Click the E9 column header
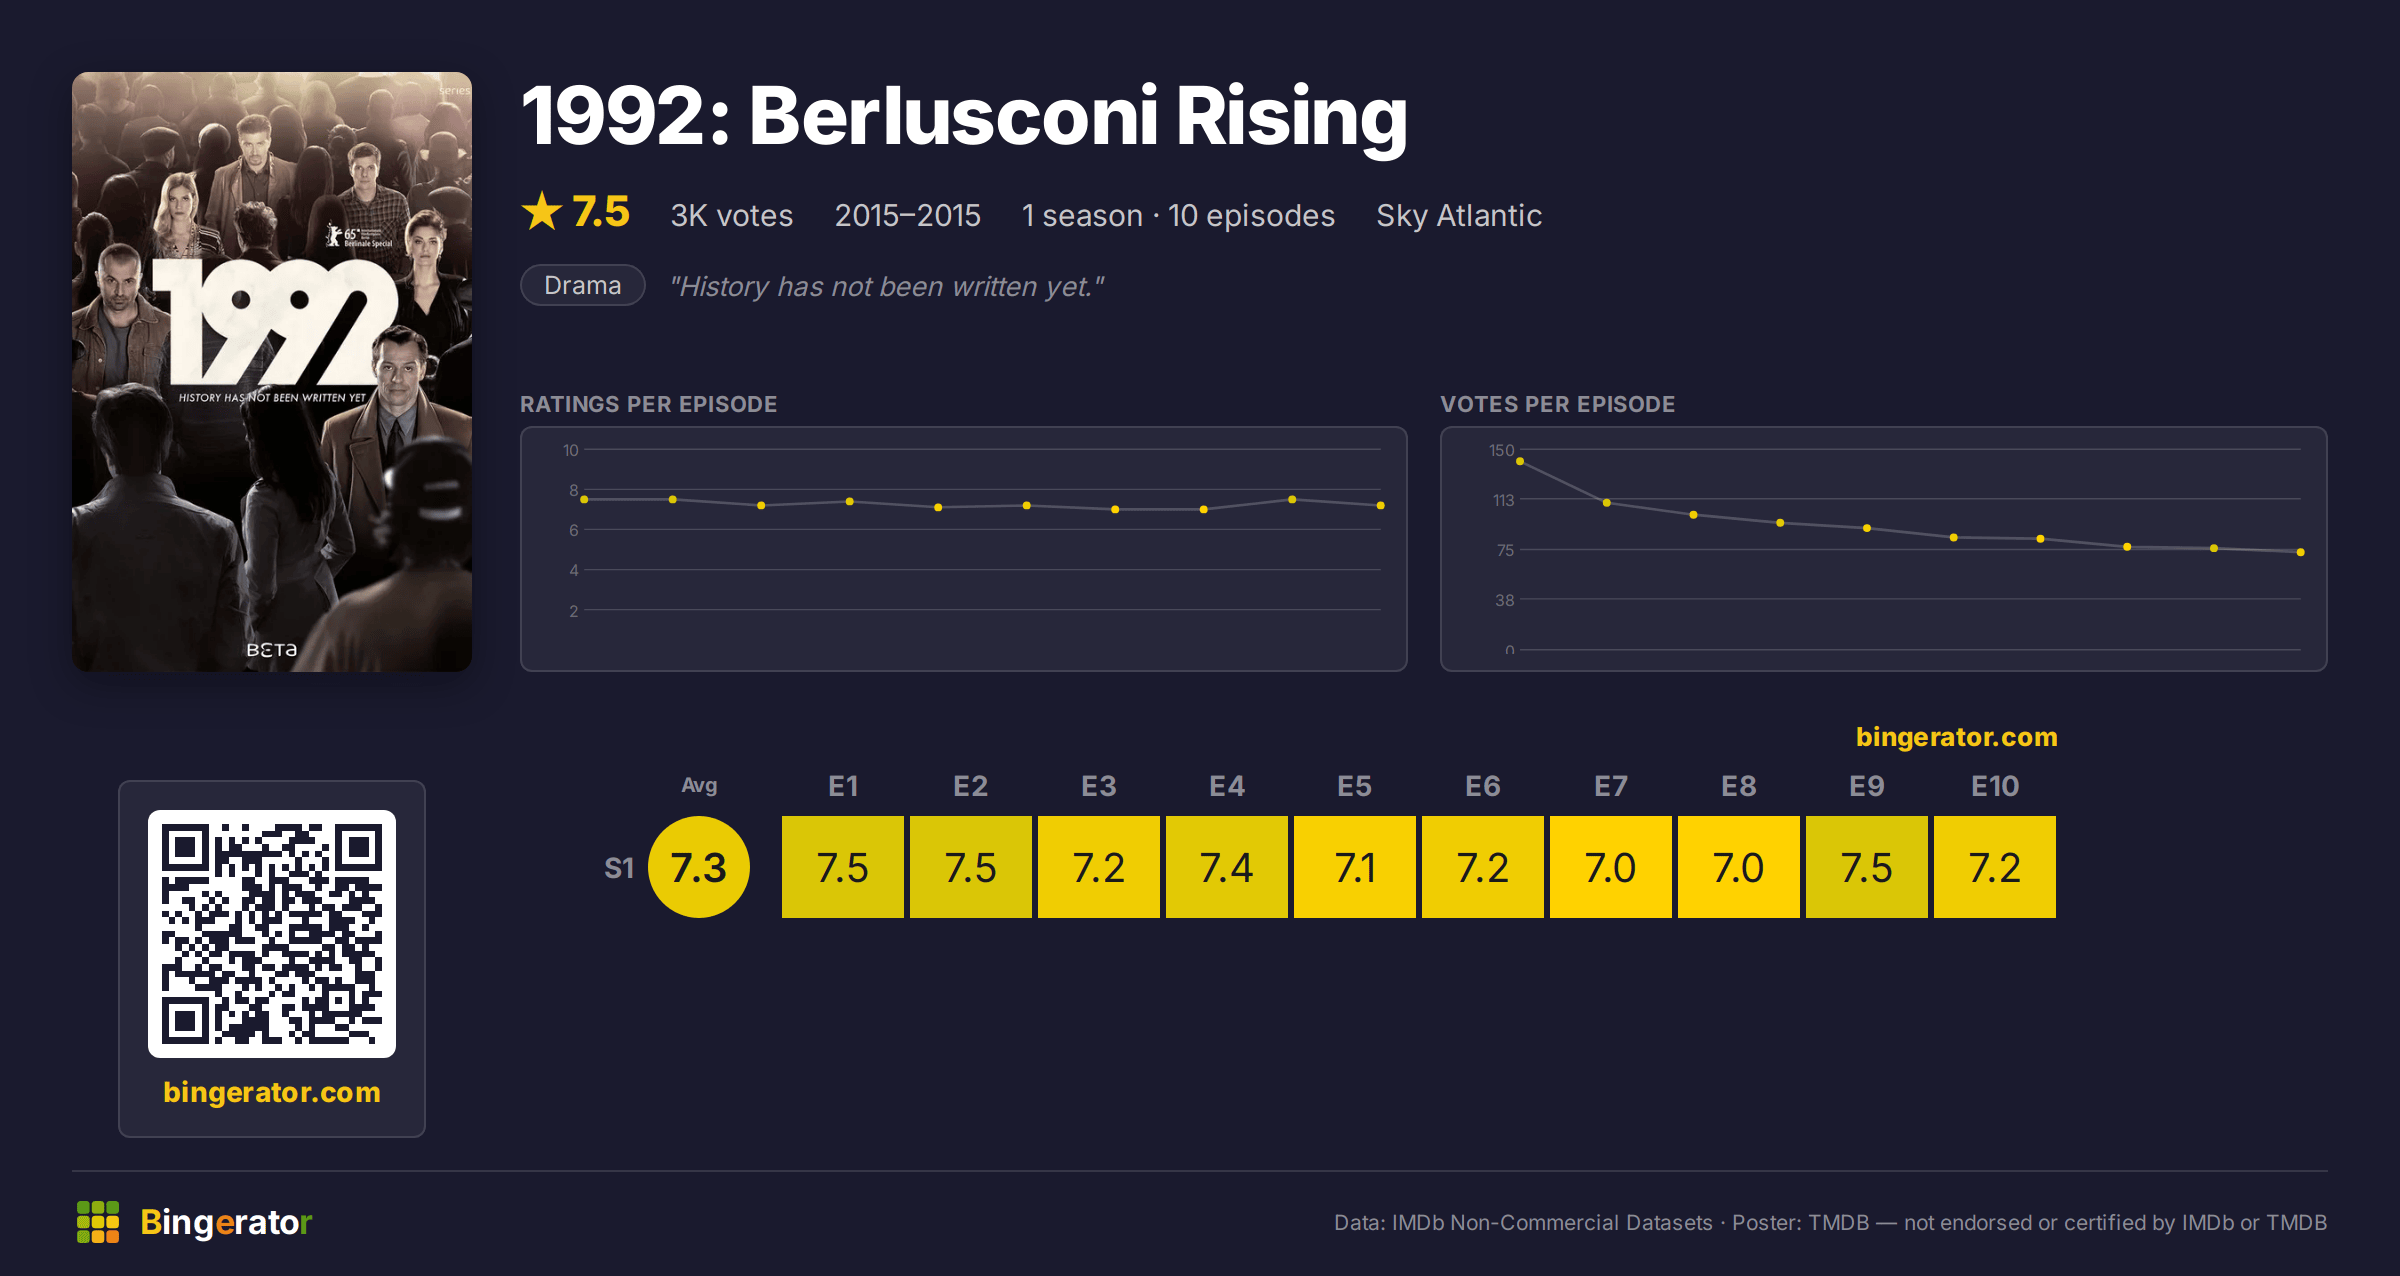This screenshot has width=2400, height=1276. coord(1867,786)
